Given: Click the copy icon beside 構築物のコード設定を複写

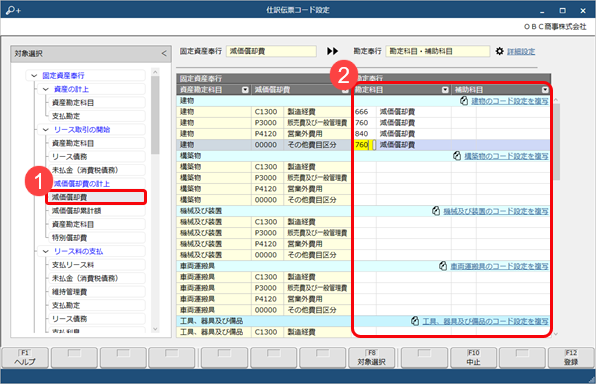Looking at the screenshot, I should pos(457,156).
